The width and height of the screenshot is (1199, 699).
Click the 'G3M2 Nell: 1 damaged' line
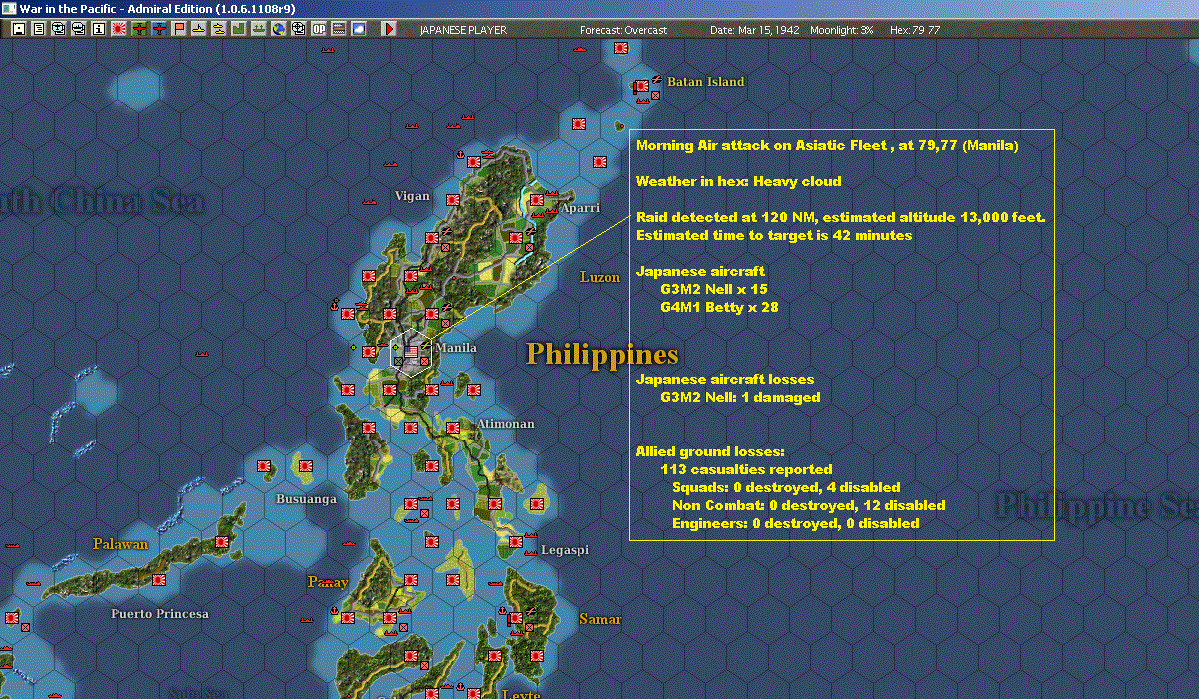pyautogui.click(x=740, y=398)
